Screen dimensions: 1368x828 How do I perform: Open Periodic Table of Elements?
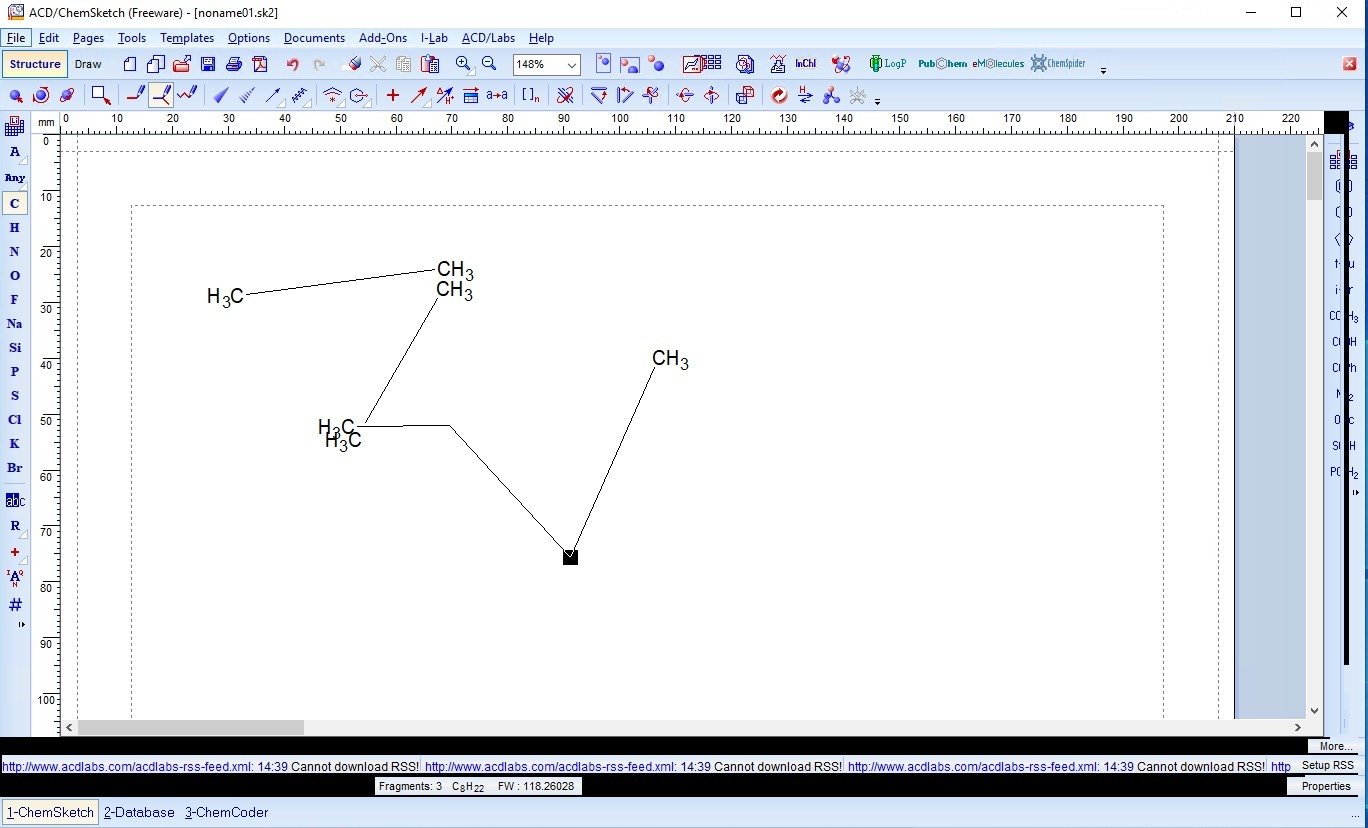[15, 126]
